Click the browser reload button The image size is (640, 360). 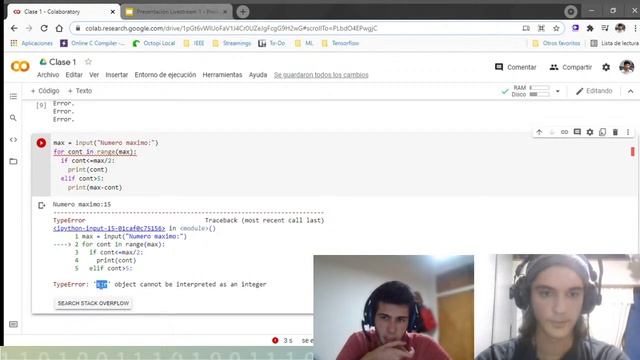pyautogui.click(x=44, y=28)
